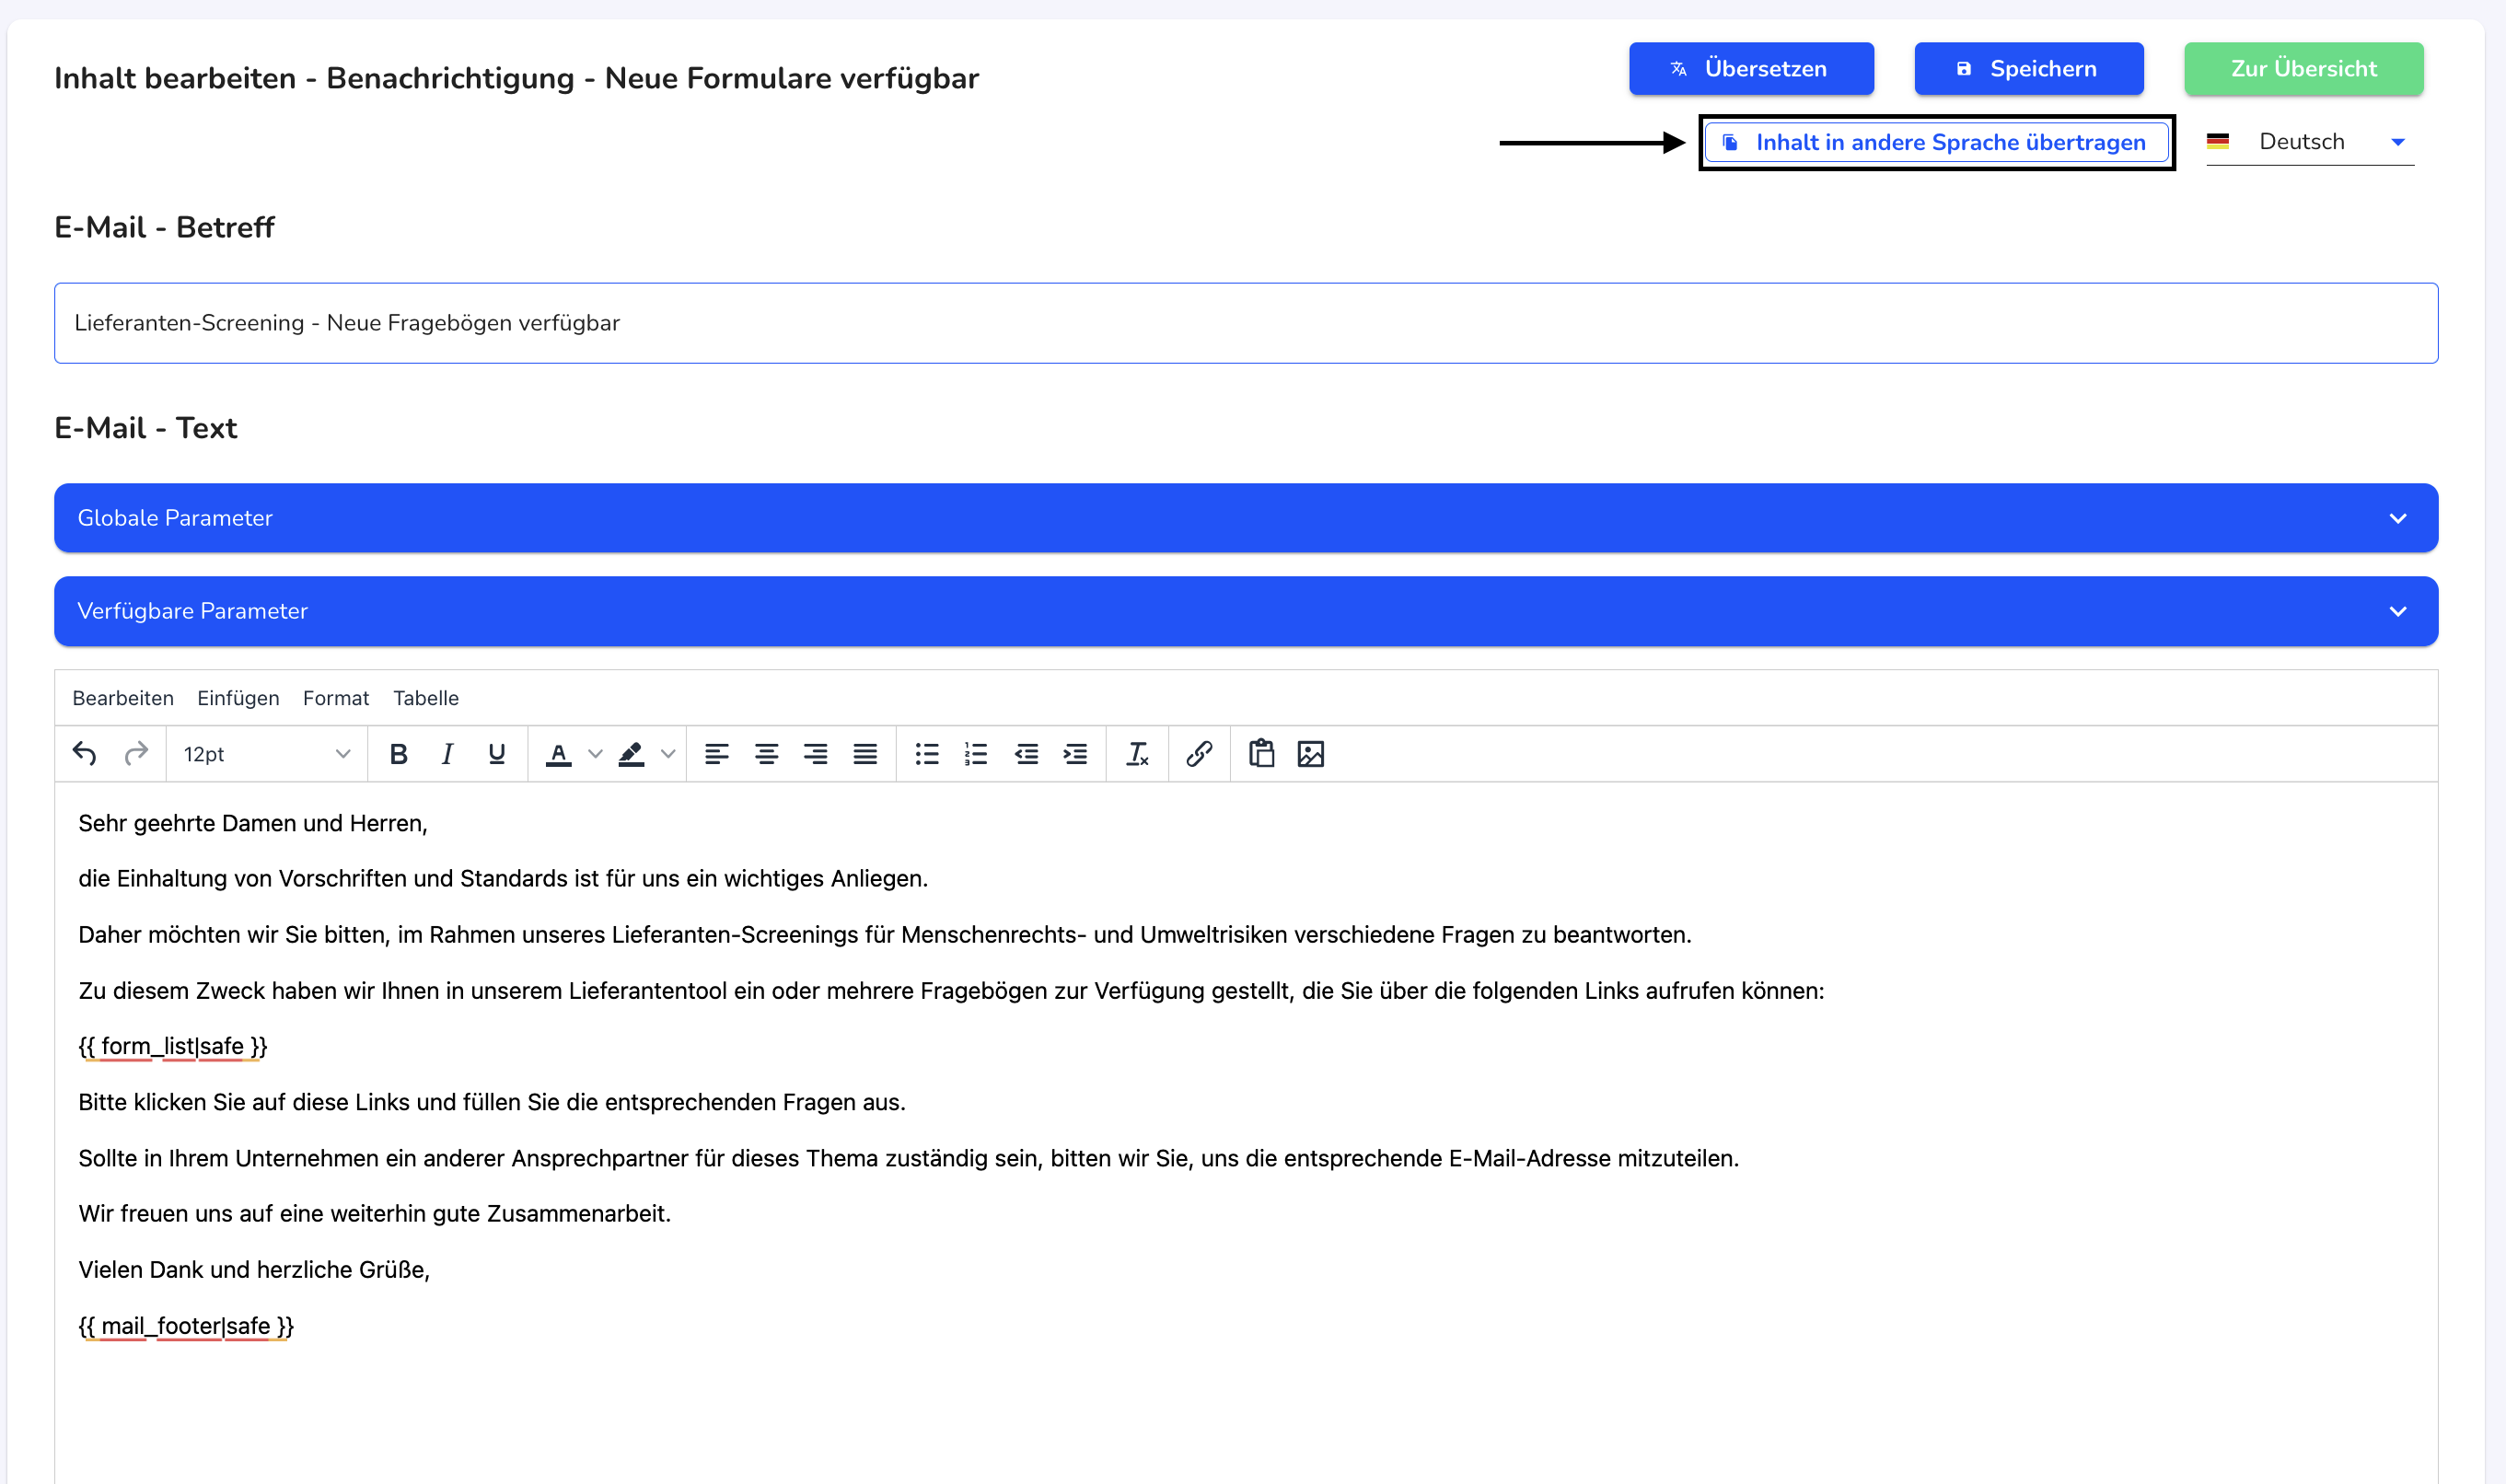The image size is (2506, 1484).
Task: Undo the last edit
Action: click(85, 754)
